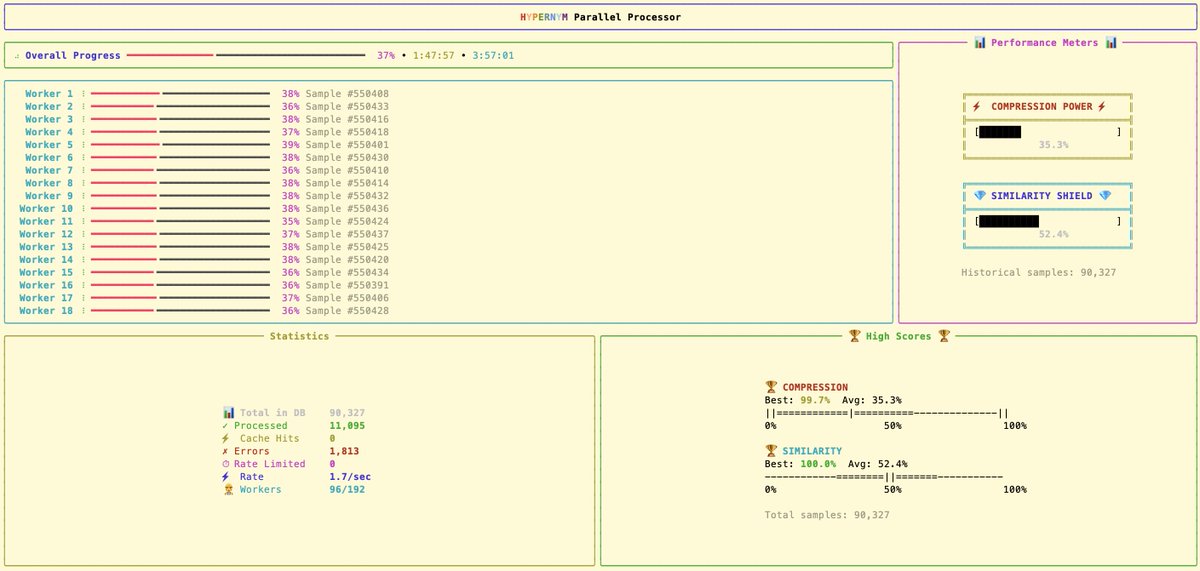Click Sample #550428
Image resolution: width=1200 pixels, height=571 pixels.
tap(347, 311)
